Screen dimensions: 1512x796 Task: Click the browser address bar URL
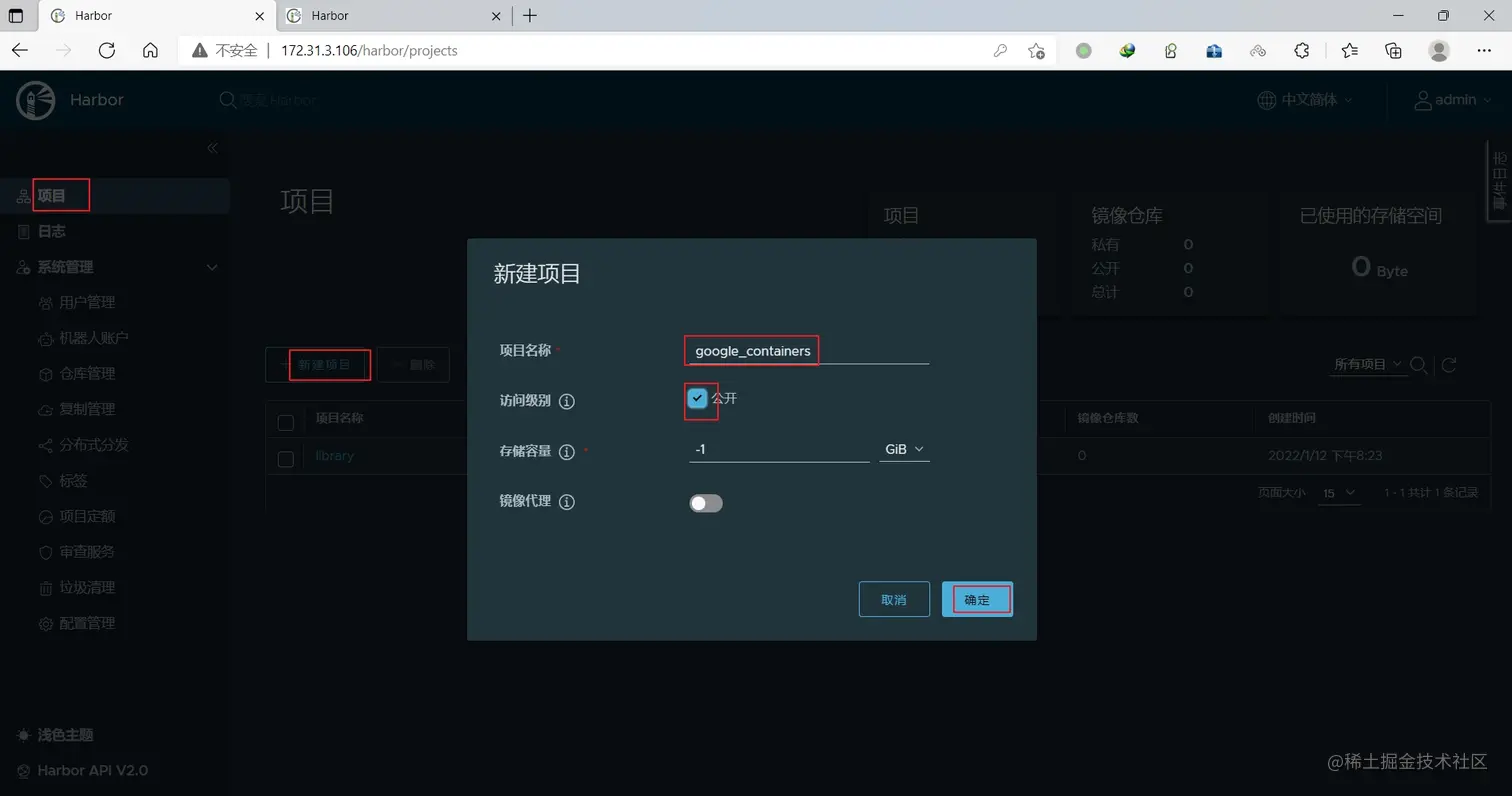click(369, 50)
